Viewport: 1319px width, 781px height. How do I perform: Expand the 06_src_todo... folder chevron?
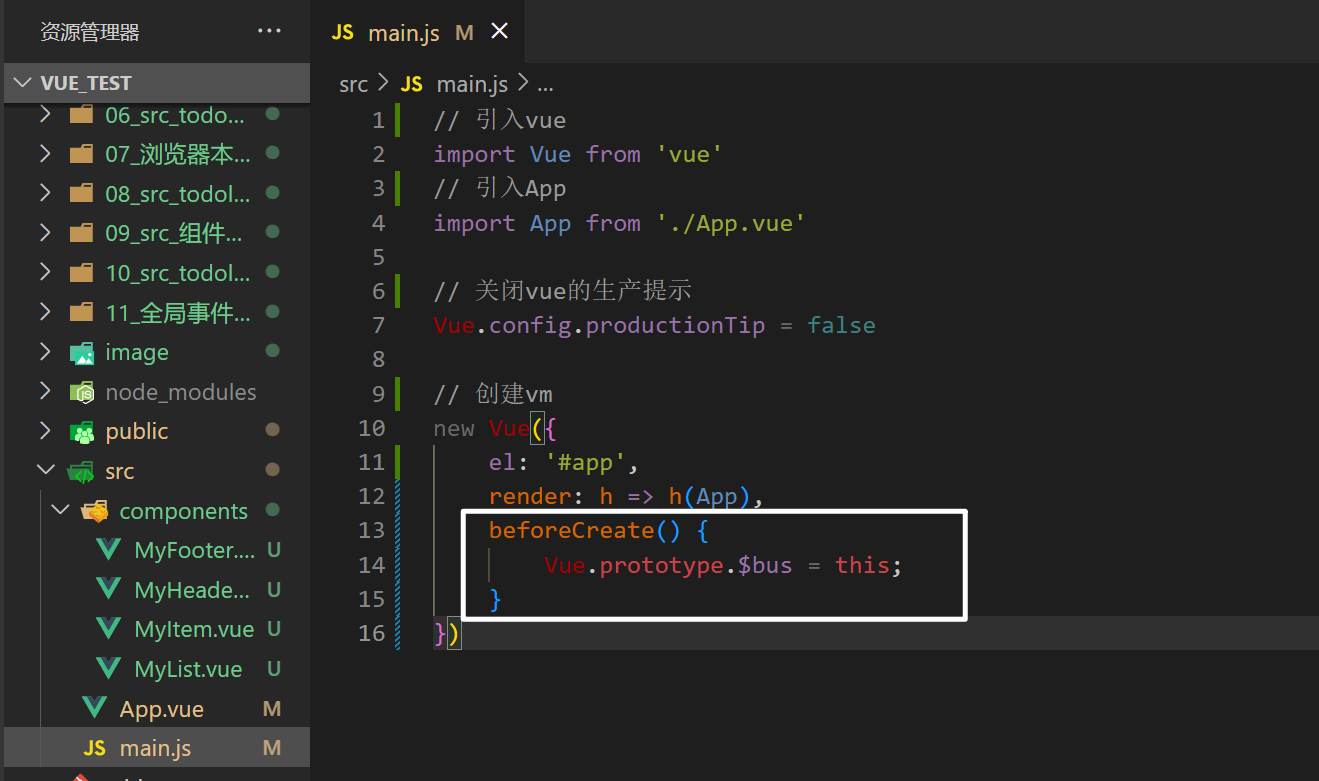[x=45, y=115]
